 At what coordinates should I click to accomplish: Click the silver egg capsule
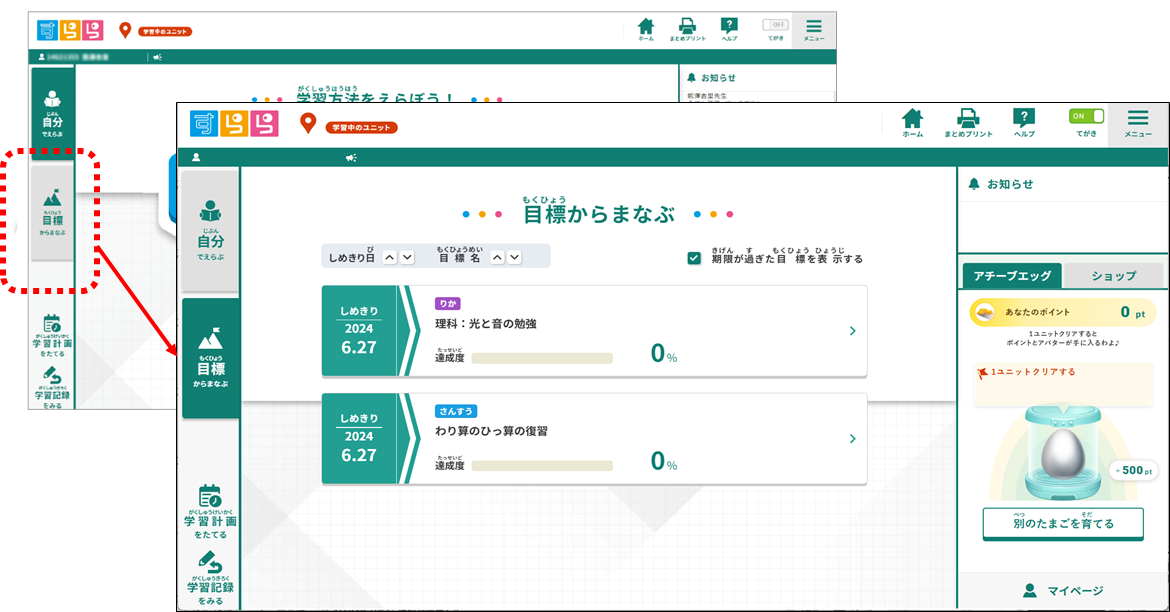pos(1063,454)
